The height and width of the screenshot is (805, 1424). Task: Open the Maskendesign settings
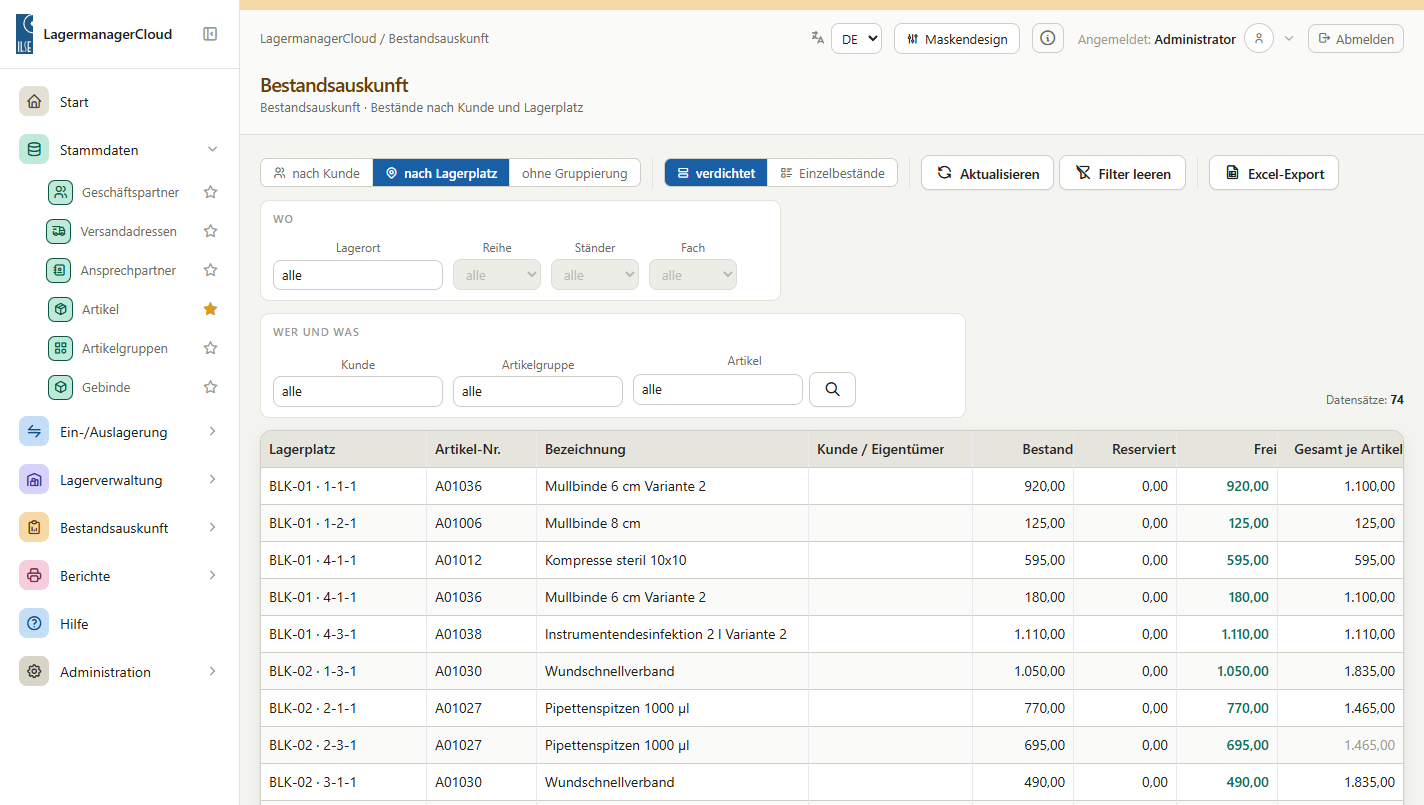pyautogui.click(x=957, y=39)
